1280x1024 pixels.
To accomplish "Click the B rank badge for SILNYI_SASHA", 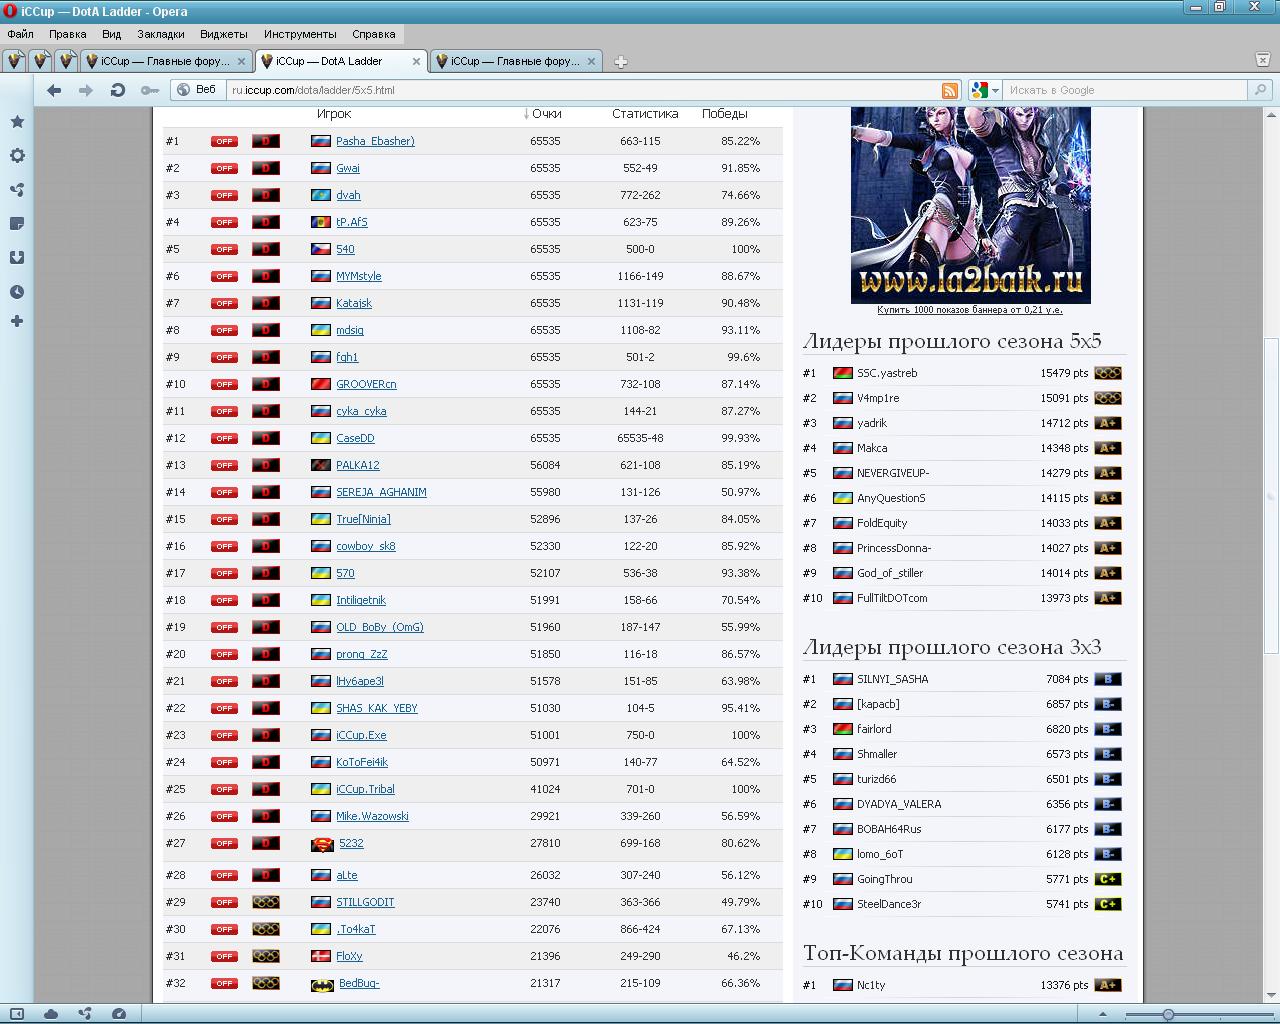I will [x=1107, y=679].
